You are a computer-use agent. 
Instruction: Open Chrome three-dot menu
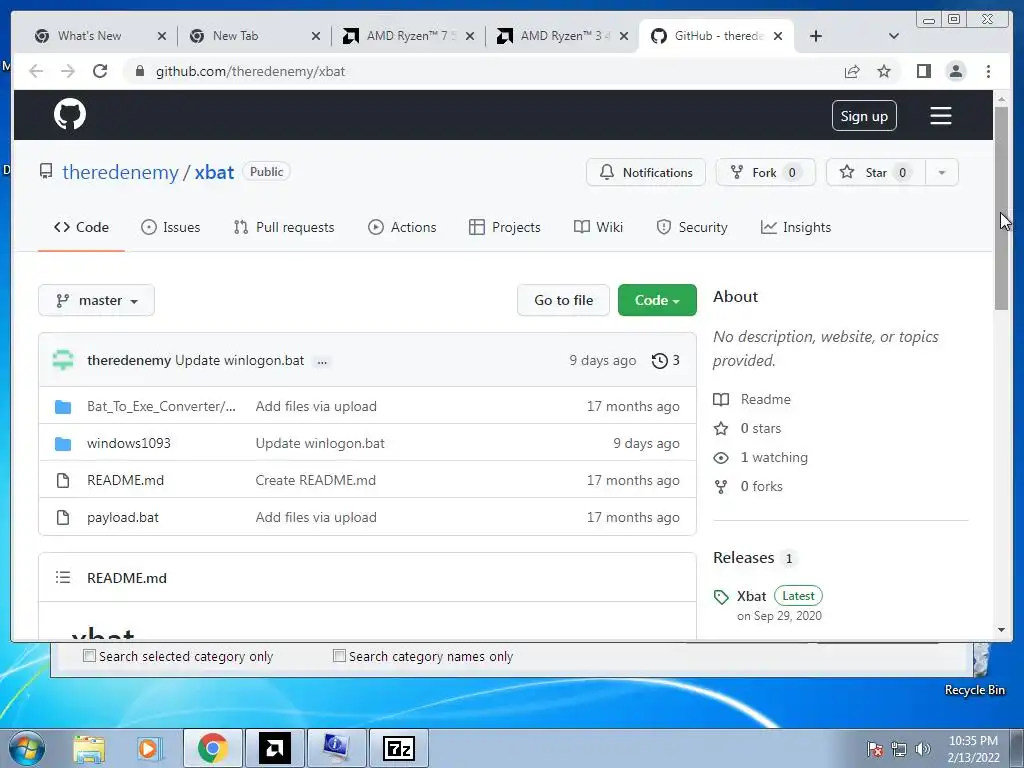[x=988, y=71]
